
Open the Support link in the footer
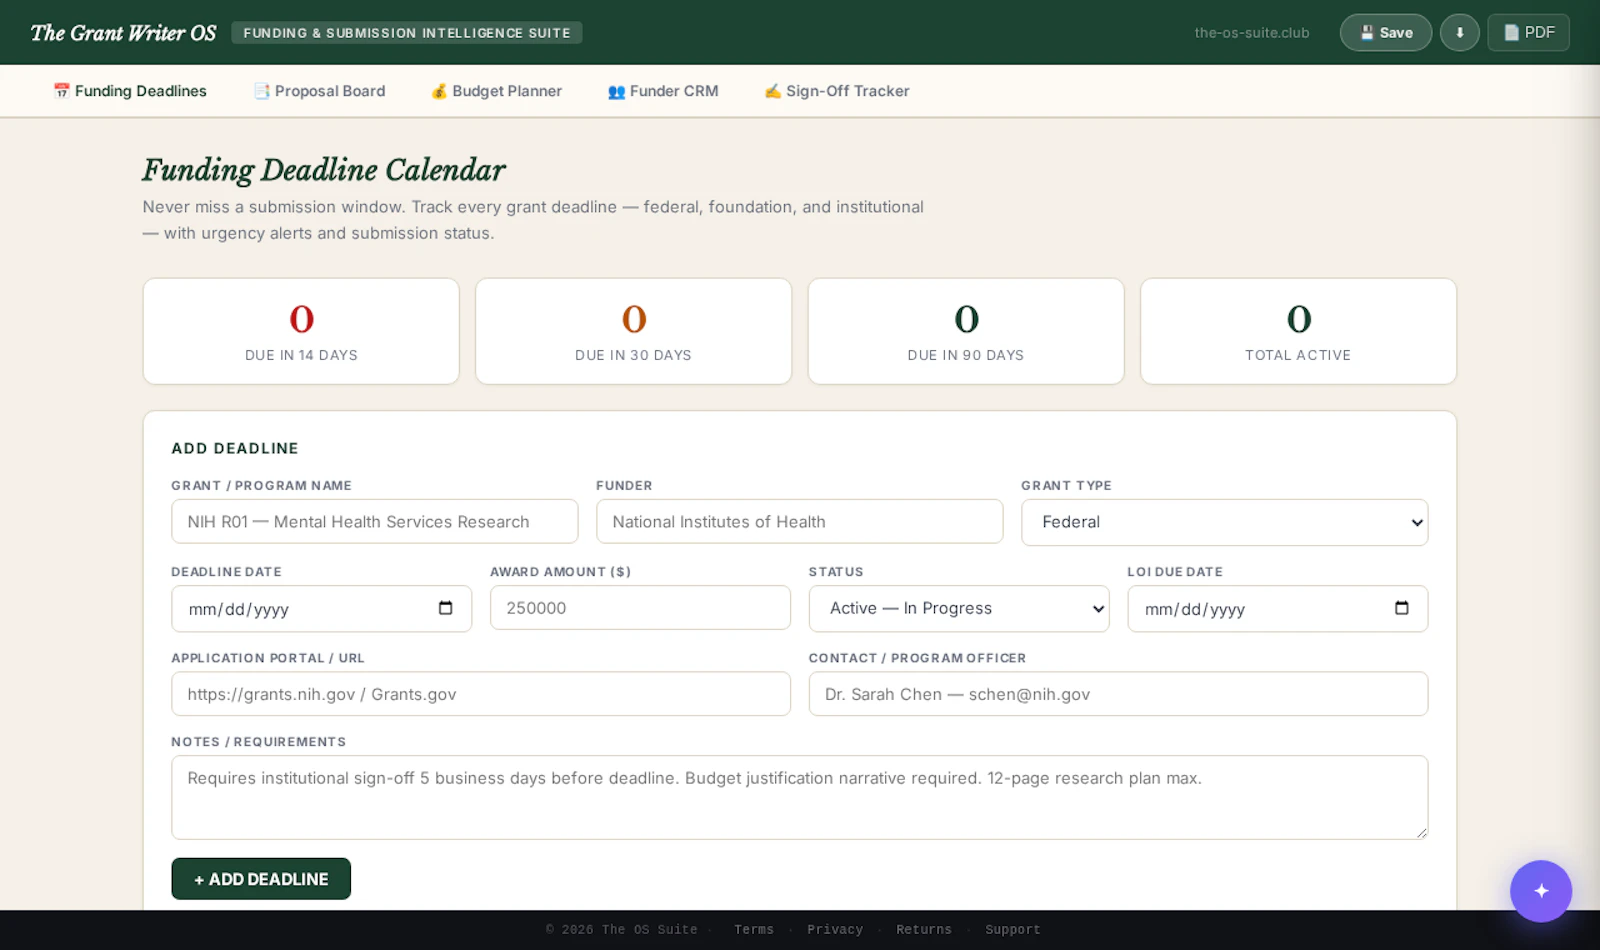coord(1013,930)
